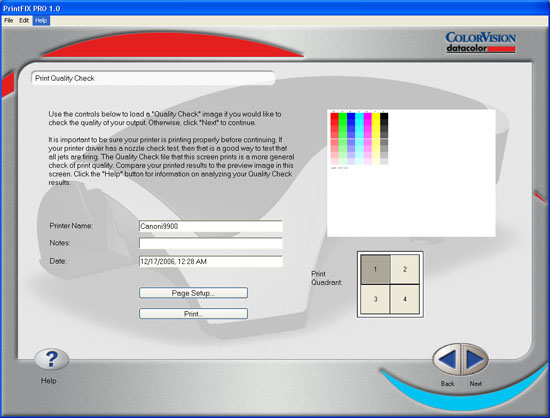Click the 'Printer Name:' label
The height and width of the screenshot is (418, 550).
71,225
